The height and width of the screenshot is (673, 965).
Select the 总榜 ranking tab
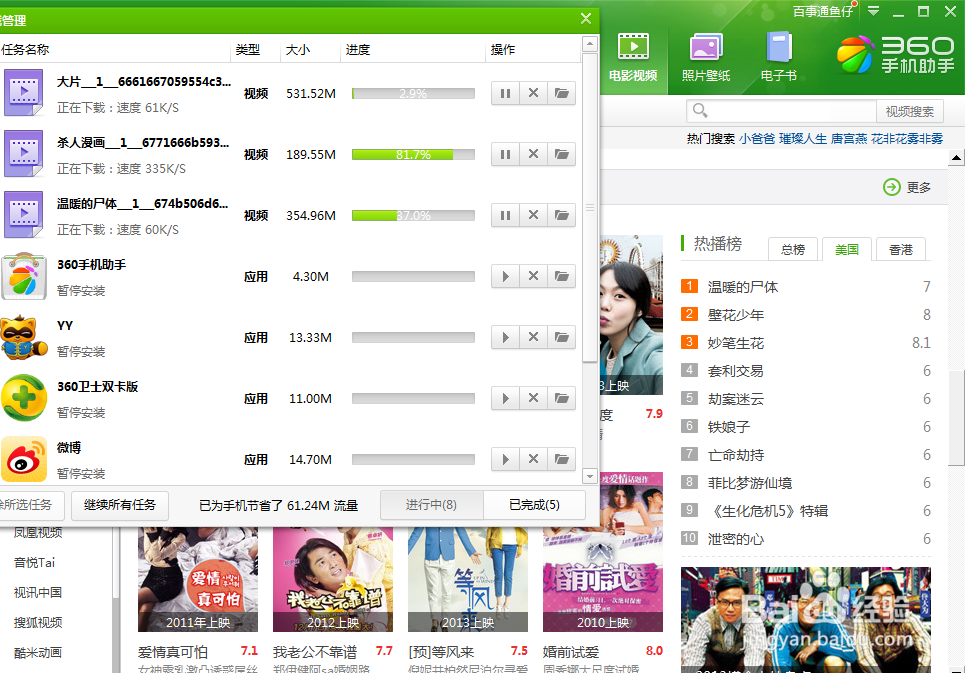click(x=793, y=249)
